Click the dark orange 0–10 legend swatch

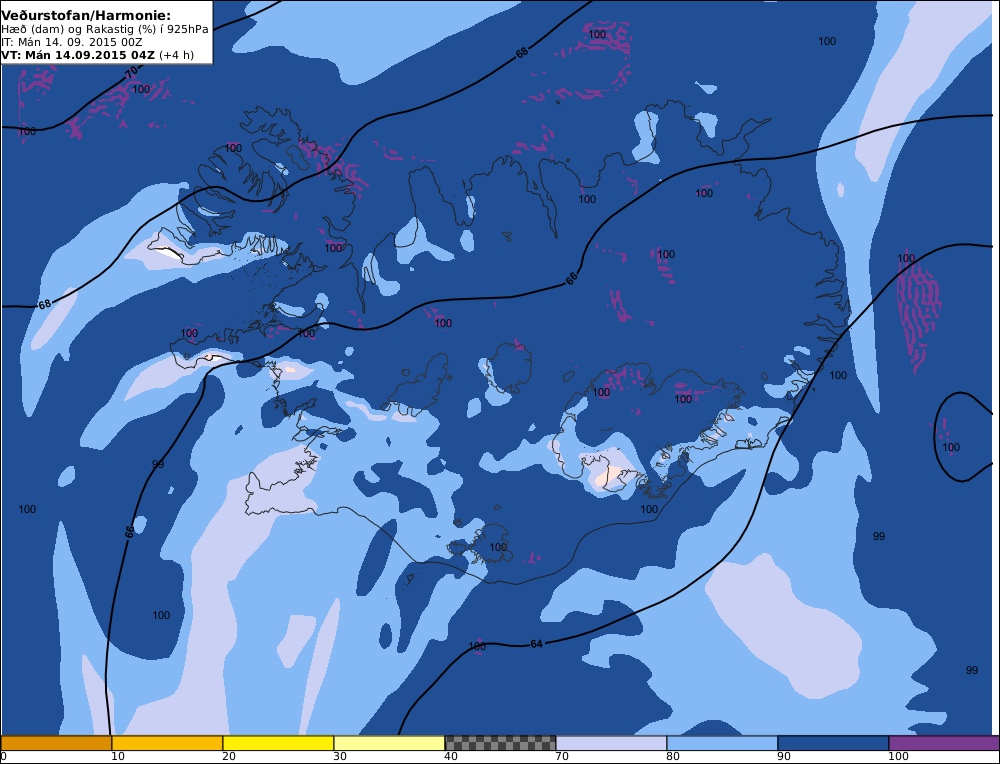[x=56, y=743]
